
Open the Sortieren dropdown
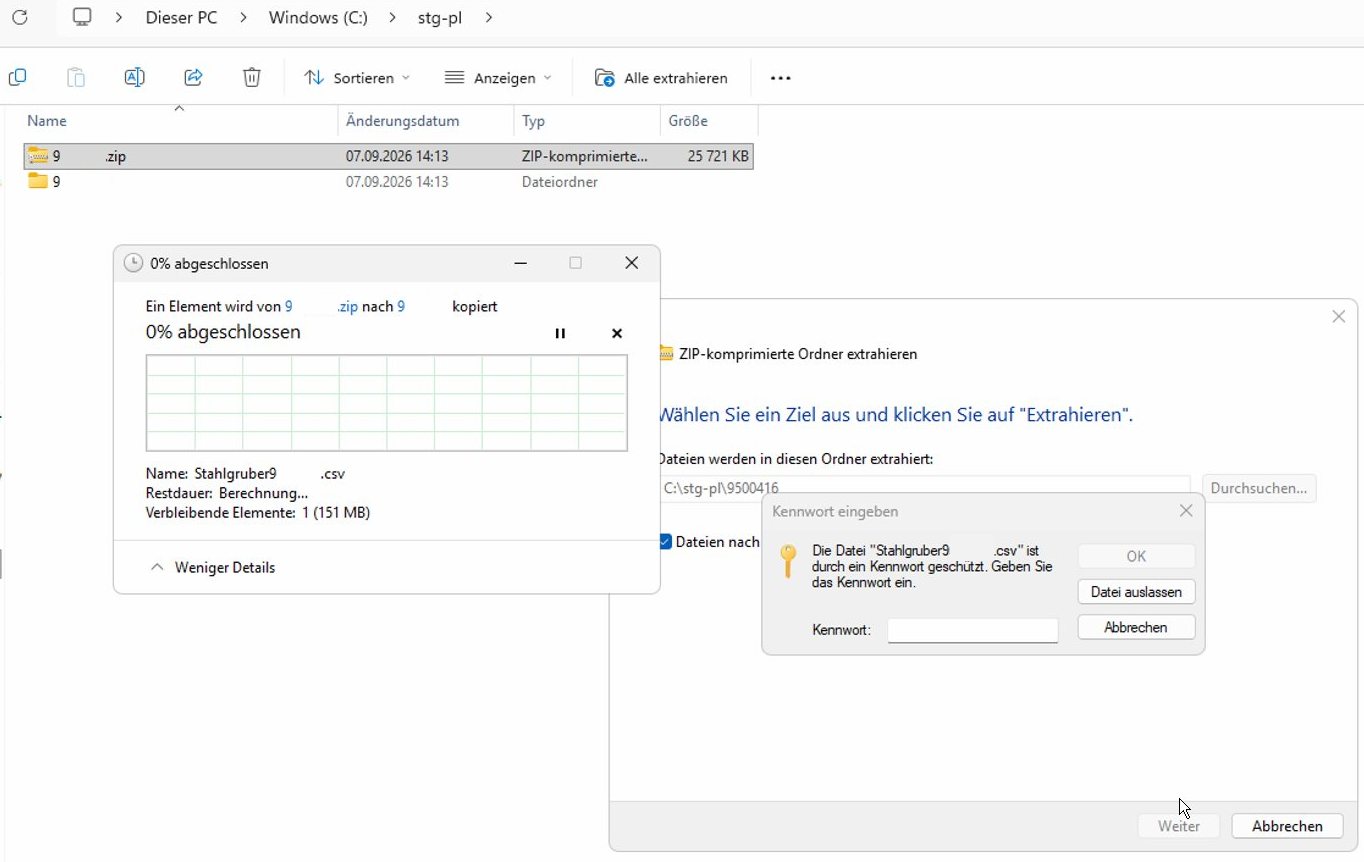tap(357, 77)
